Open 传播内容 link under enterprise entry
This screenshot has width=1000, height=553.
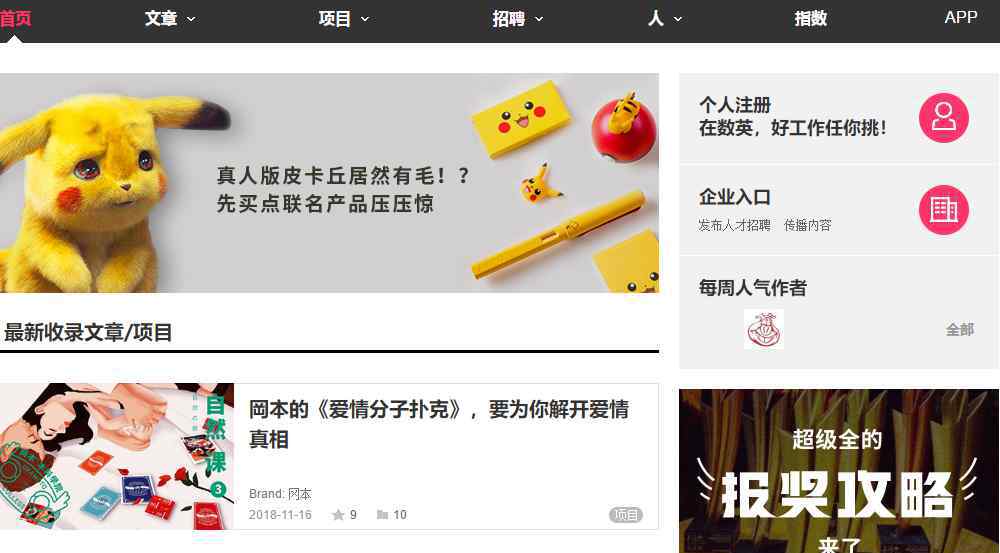pyautogui.click(x=807, y=225)
